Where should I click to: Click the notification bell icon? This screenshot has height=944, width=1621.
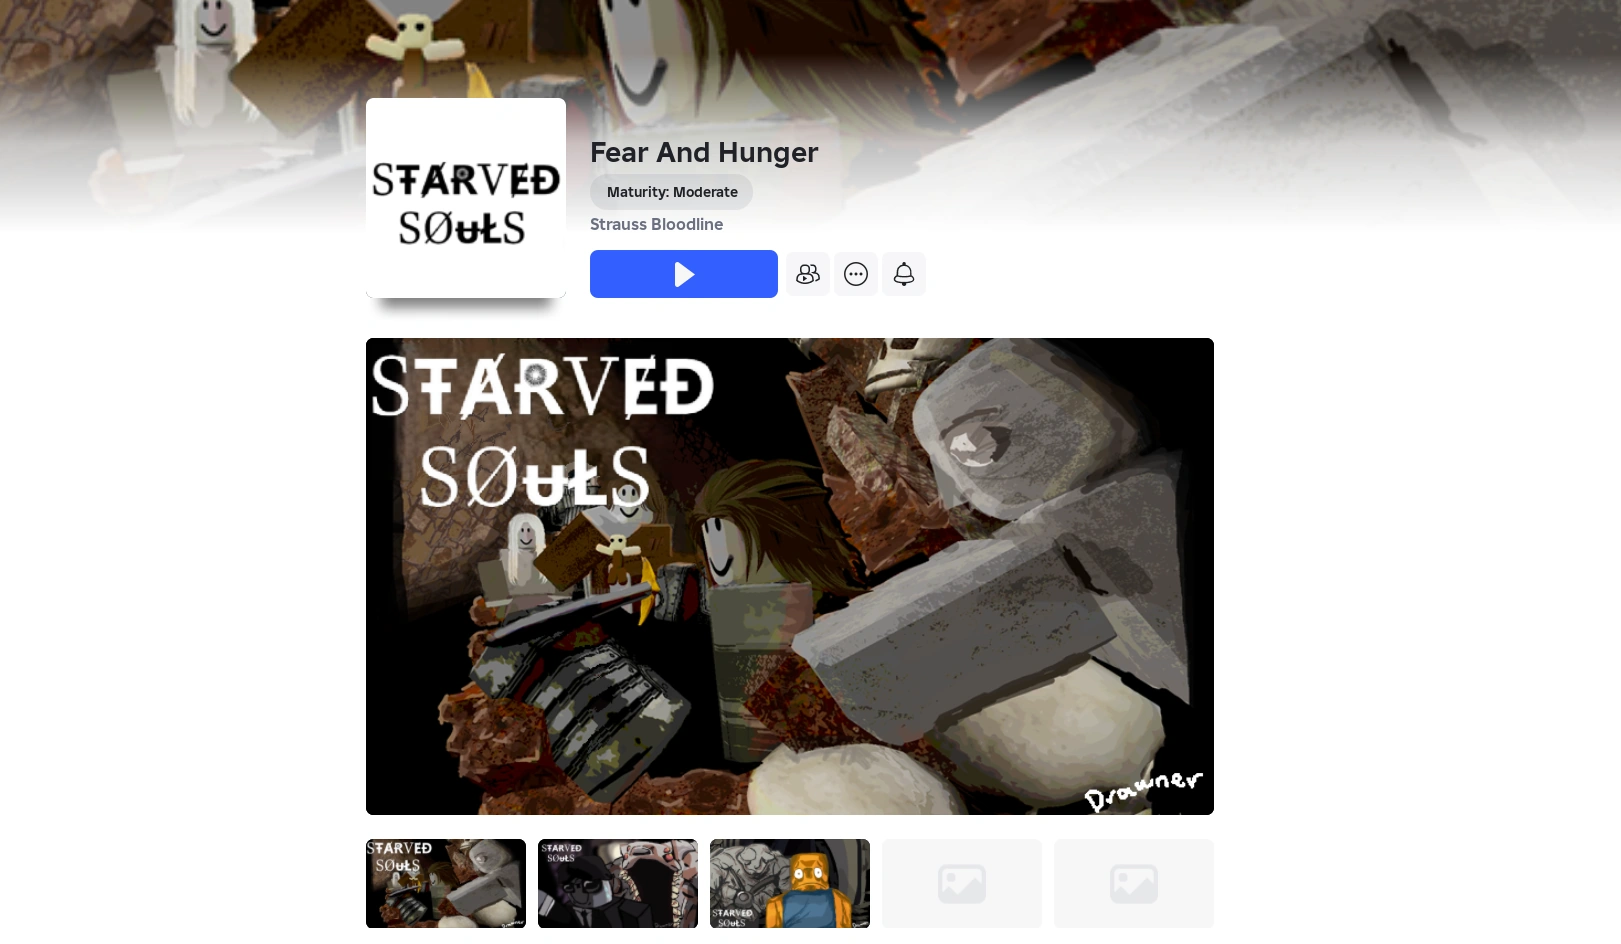coord(904,274)
